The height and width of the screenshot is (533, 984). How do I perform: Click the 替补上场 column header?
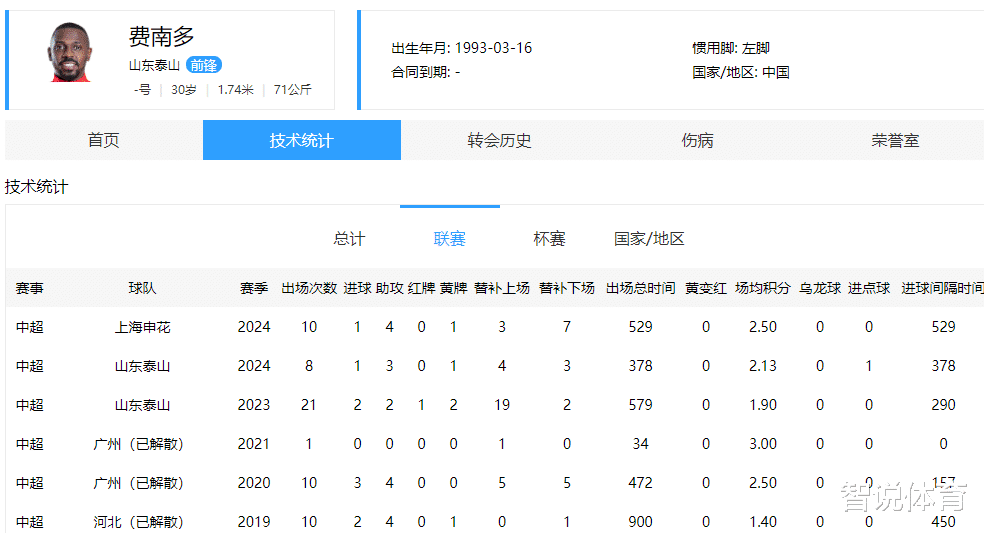[x=502, y=288]
